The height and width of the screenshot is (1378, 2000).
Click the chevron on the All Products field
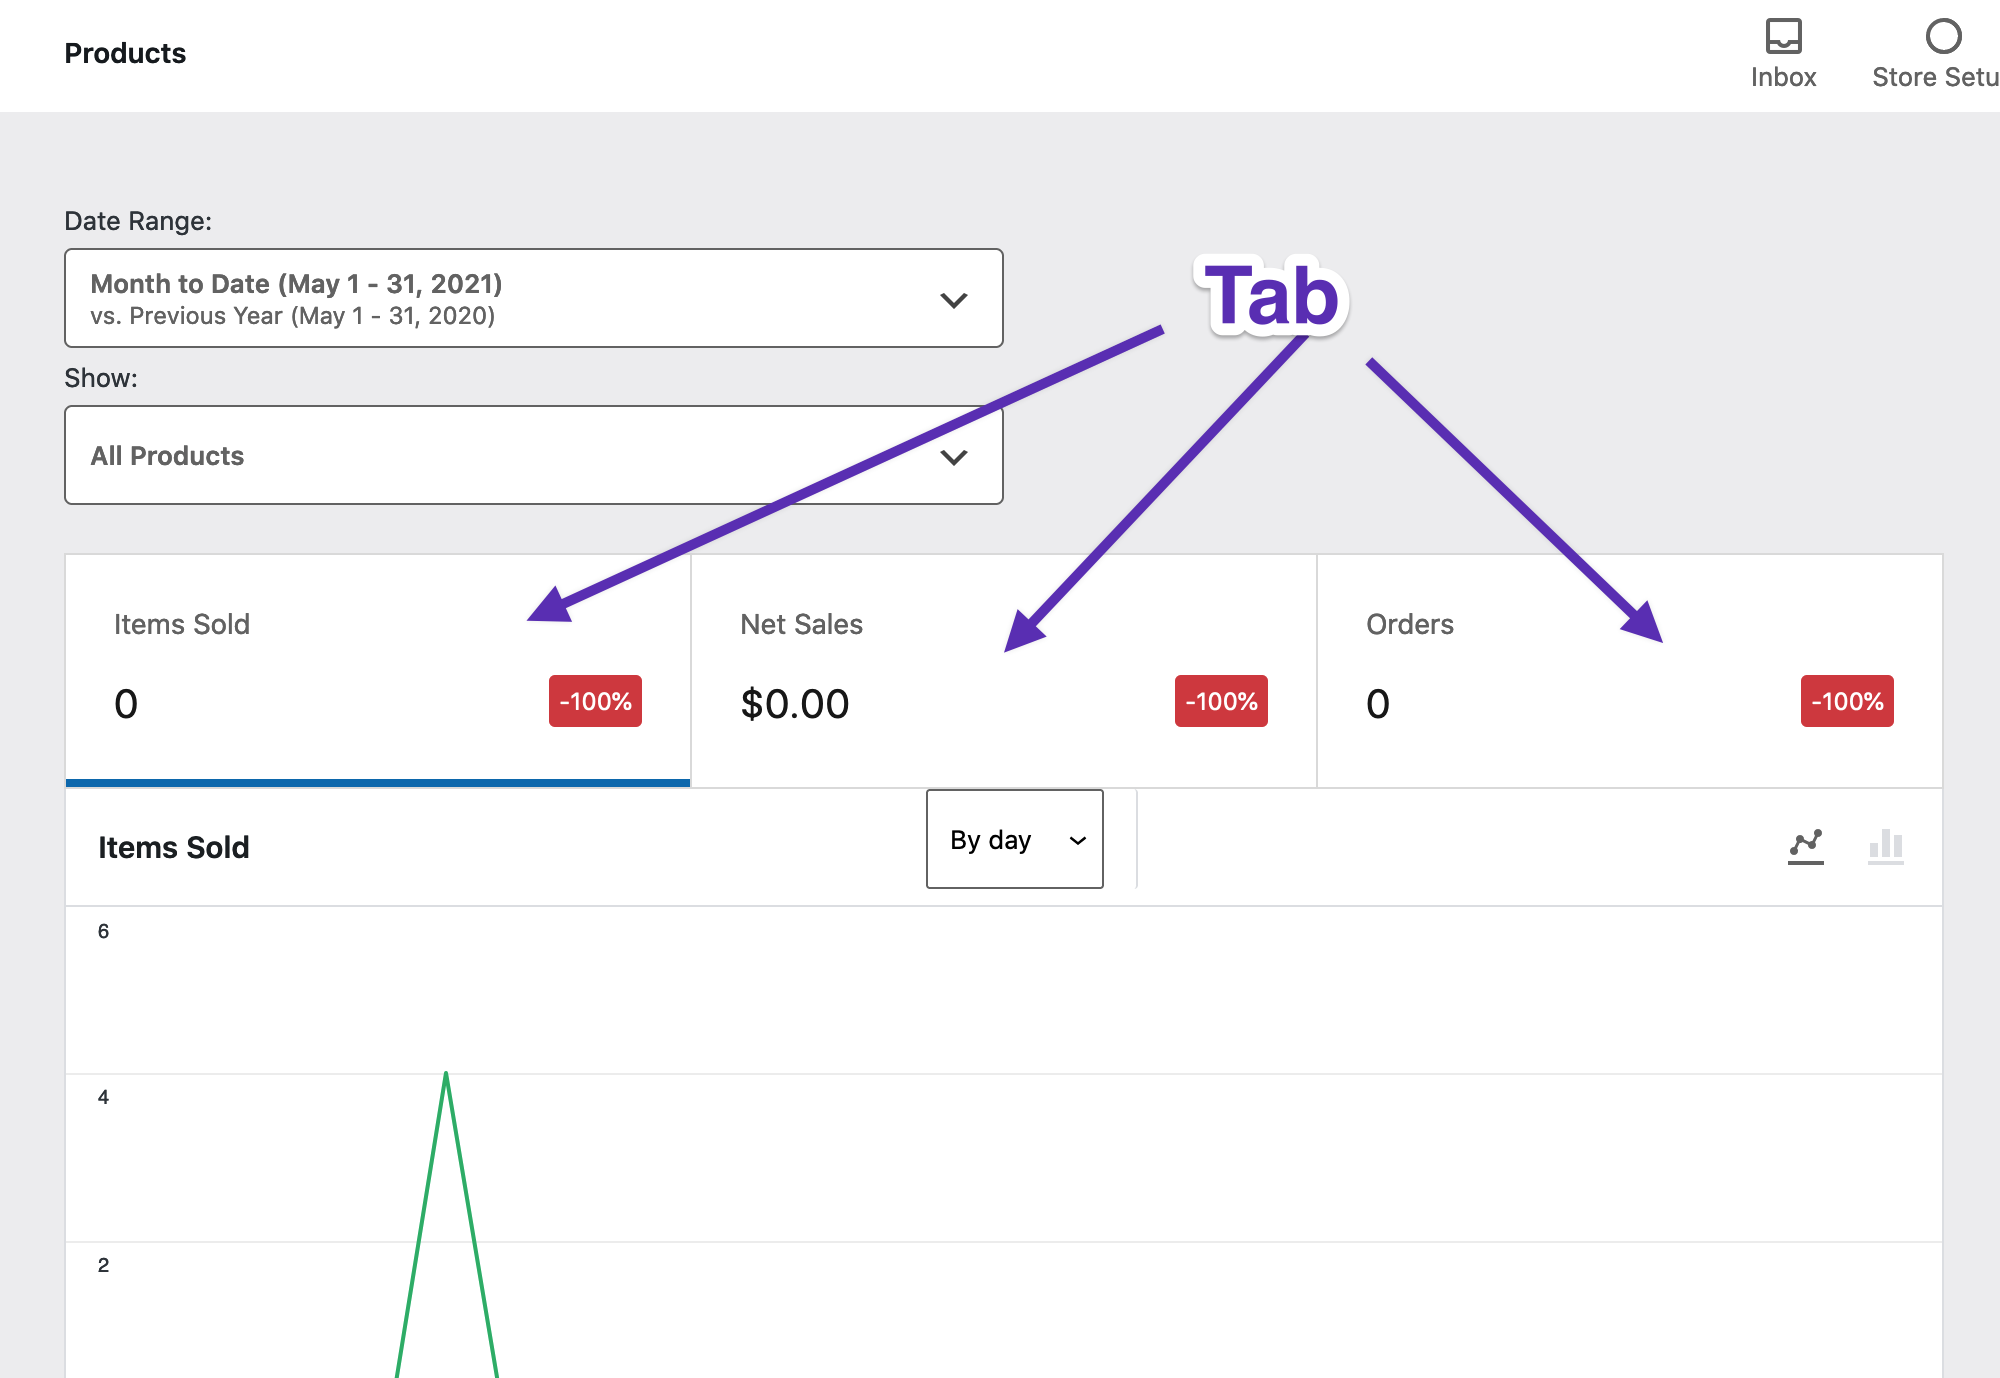(x=953, y=456)
